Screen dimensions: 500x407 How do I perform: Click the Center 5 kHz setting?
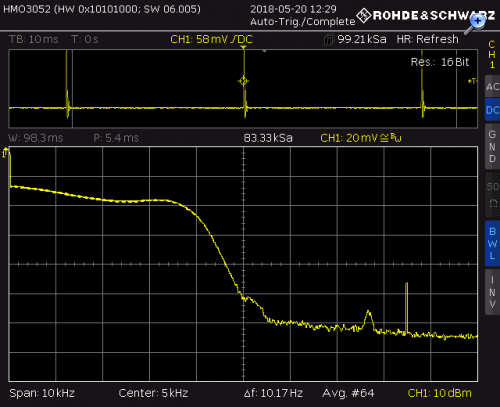pos(153,393)
